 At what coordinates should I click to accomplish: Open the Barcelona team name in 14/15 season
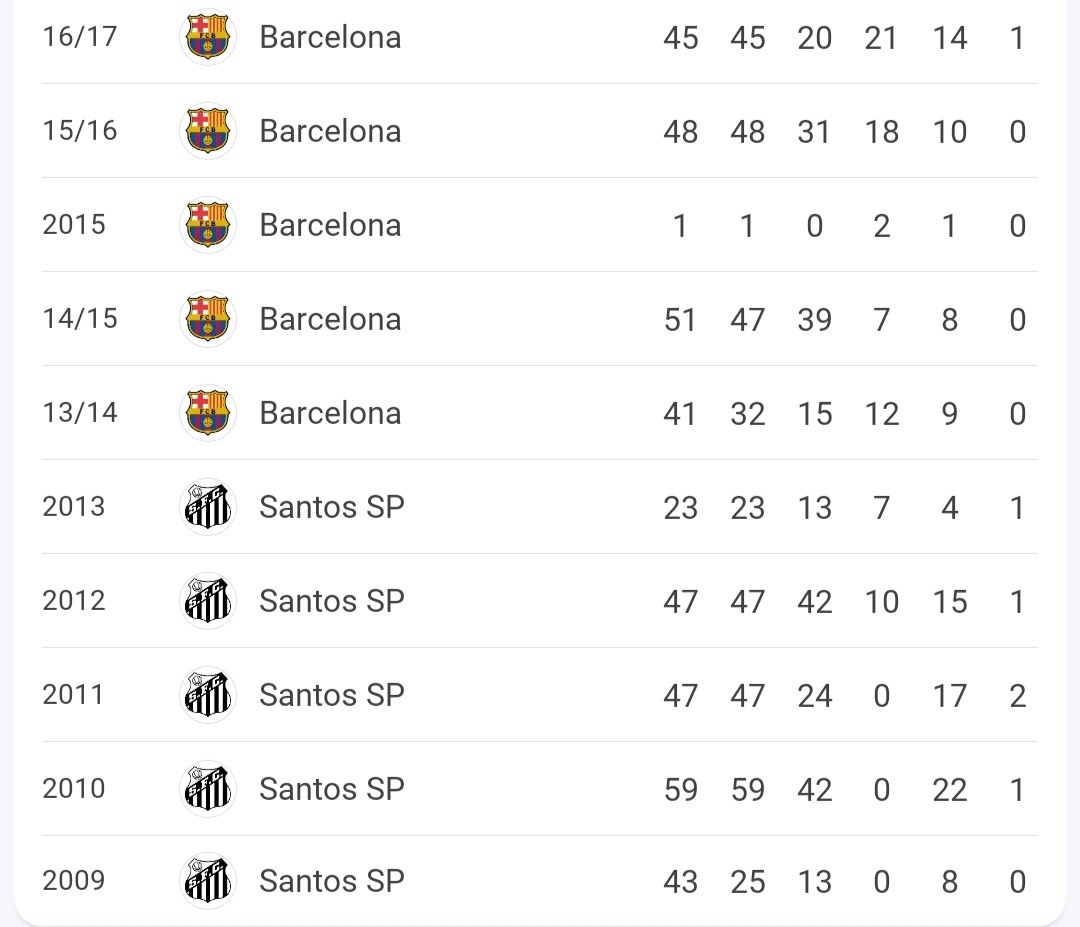click(330, 319)
